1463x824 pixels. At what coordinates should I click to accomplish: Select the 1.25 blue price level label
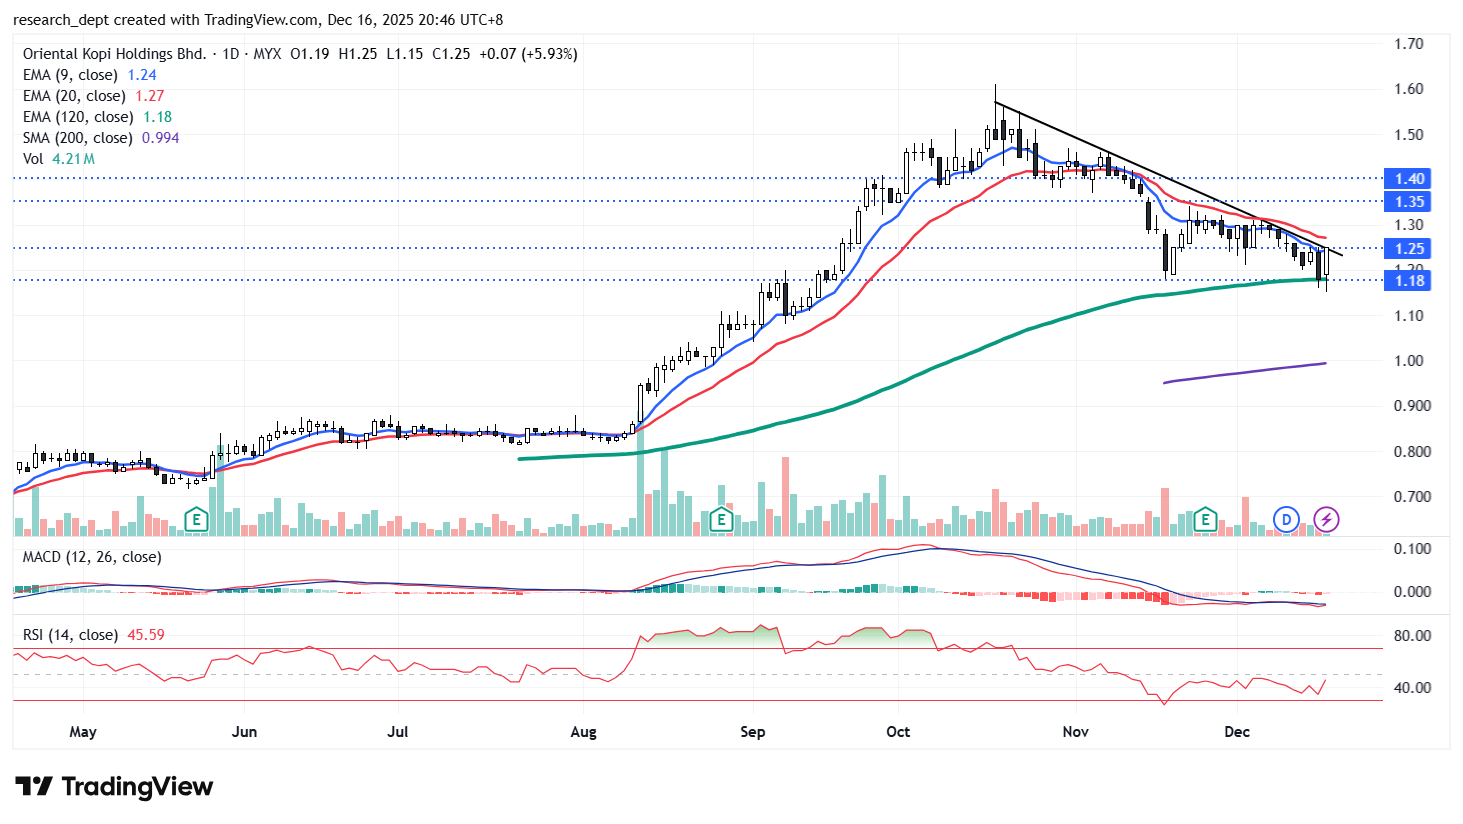pos(1409,249)
